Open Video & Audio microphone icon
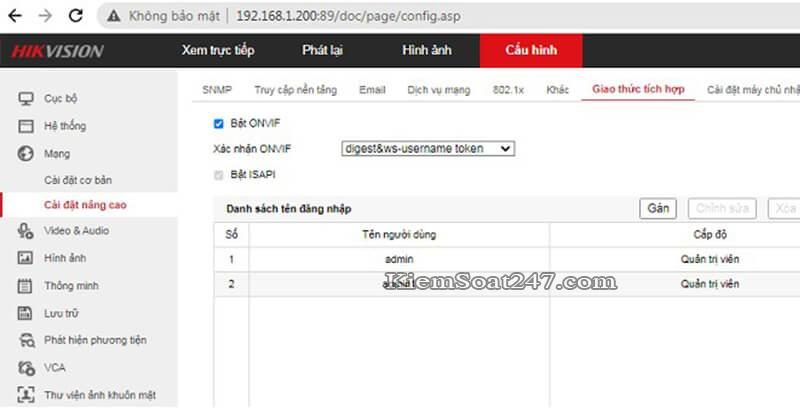 (x=26, y=231)
